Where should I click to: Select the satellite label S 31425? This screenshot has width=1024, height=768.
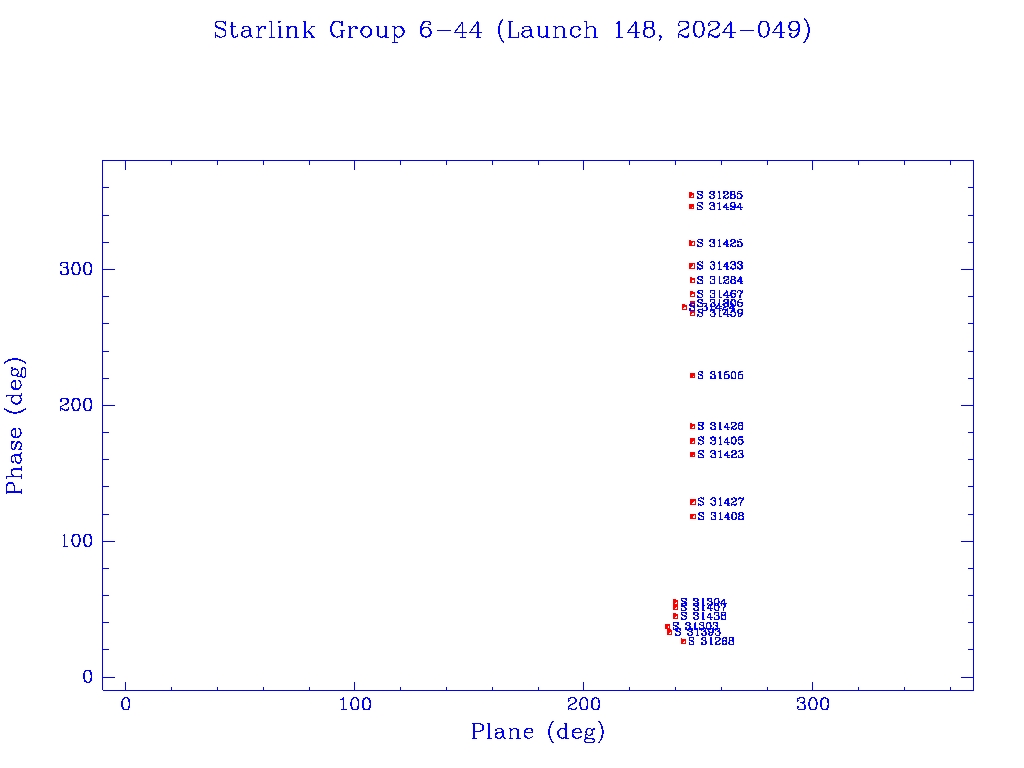tap(720, 243)
